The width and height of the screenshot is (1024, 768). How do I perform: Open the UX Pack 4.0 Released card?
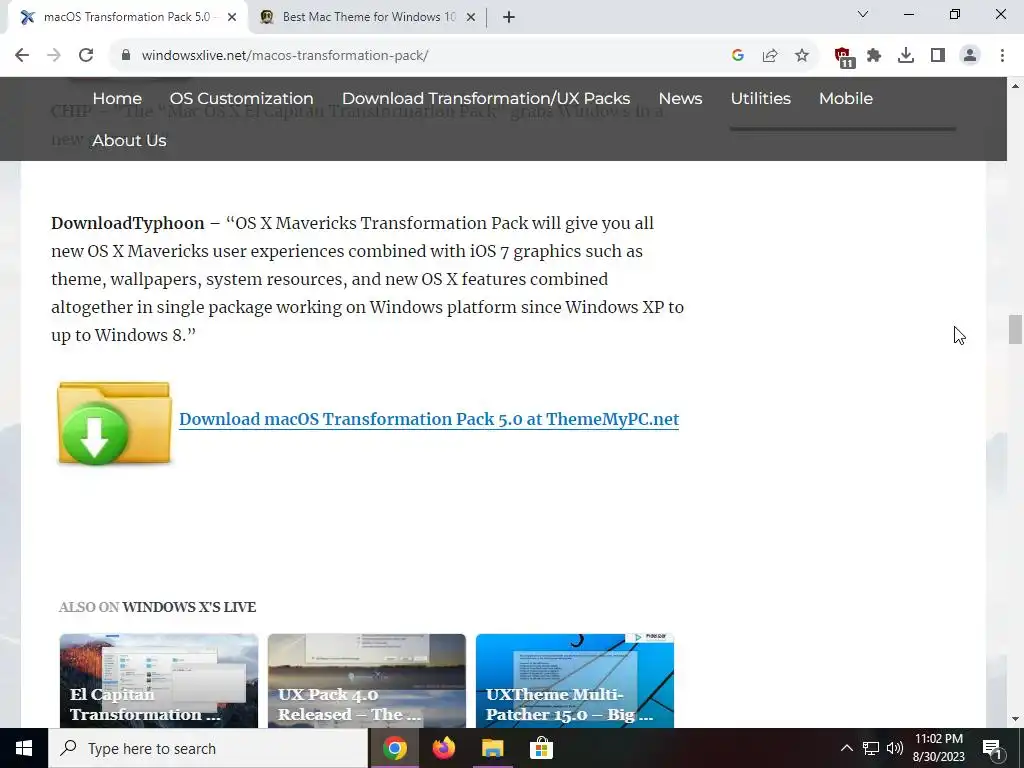[366, 680]
